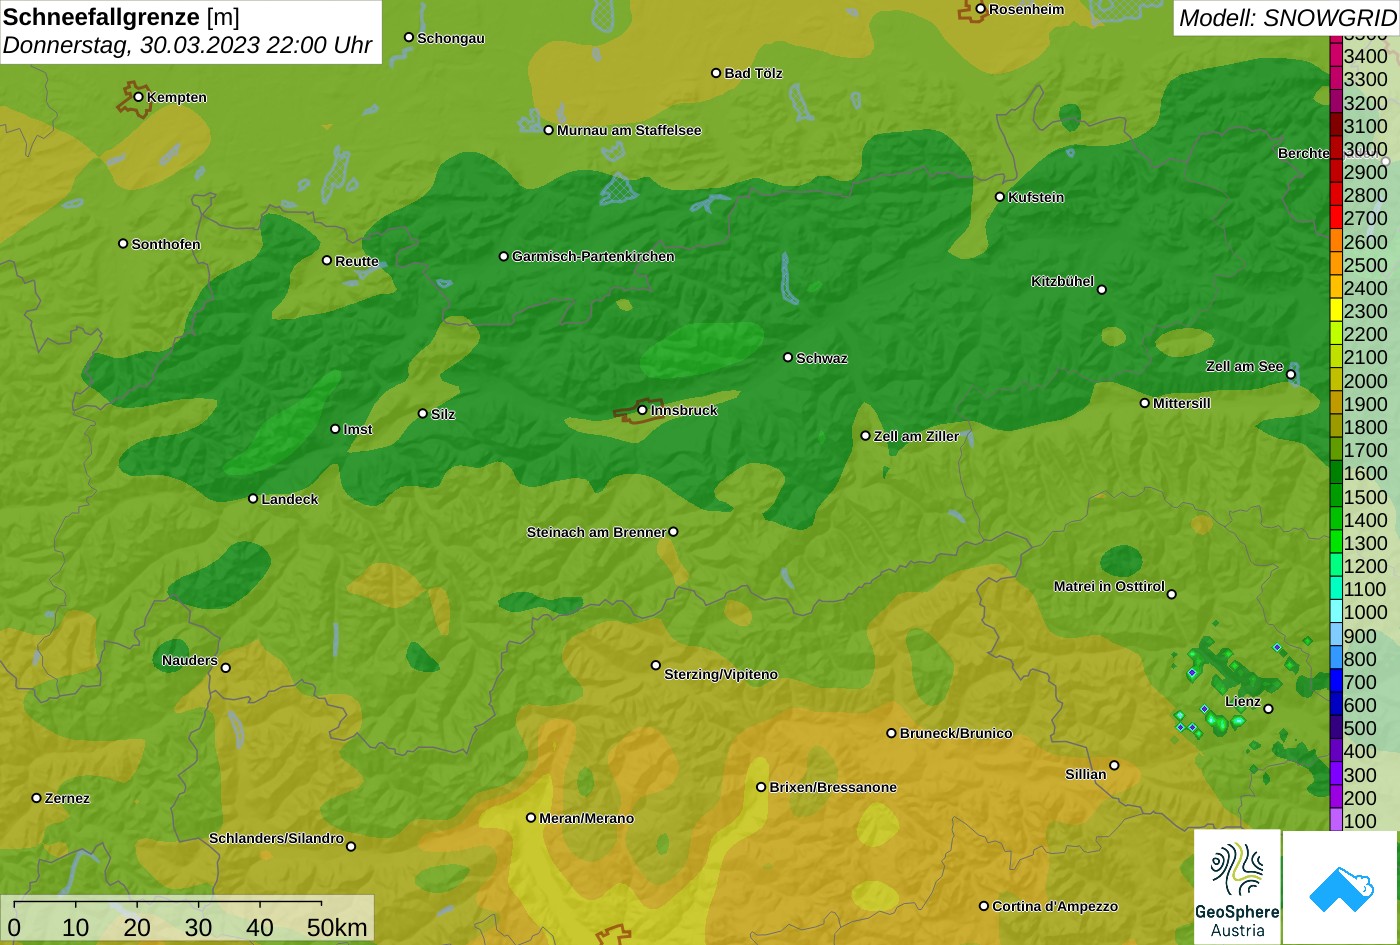1400x945 pixels.
Task: Click the Bruneck/Brunico label
Action: pyautogui.click(x=956, y=733)
